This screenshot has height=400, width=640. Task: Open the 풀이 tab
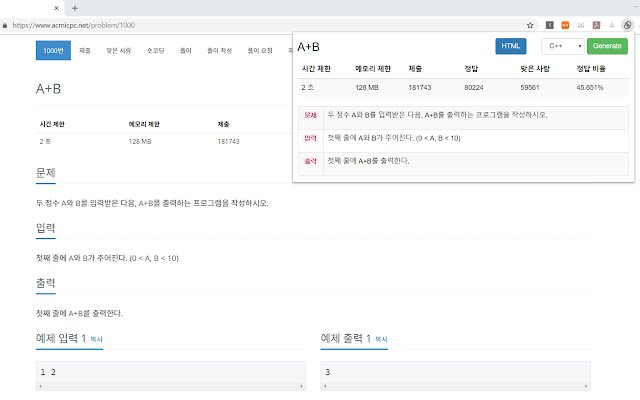(186, 51)
